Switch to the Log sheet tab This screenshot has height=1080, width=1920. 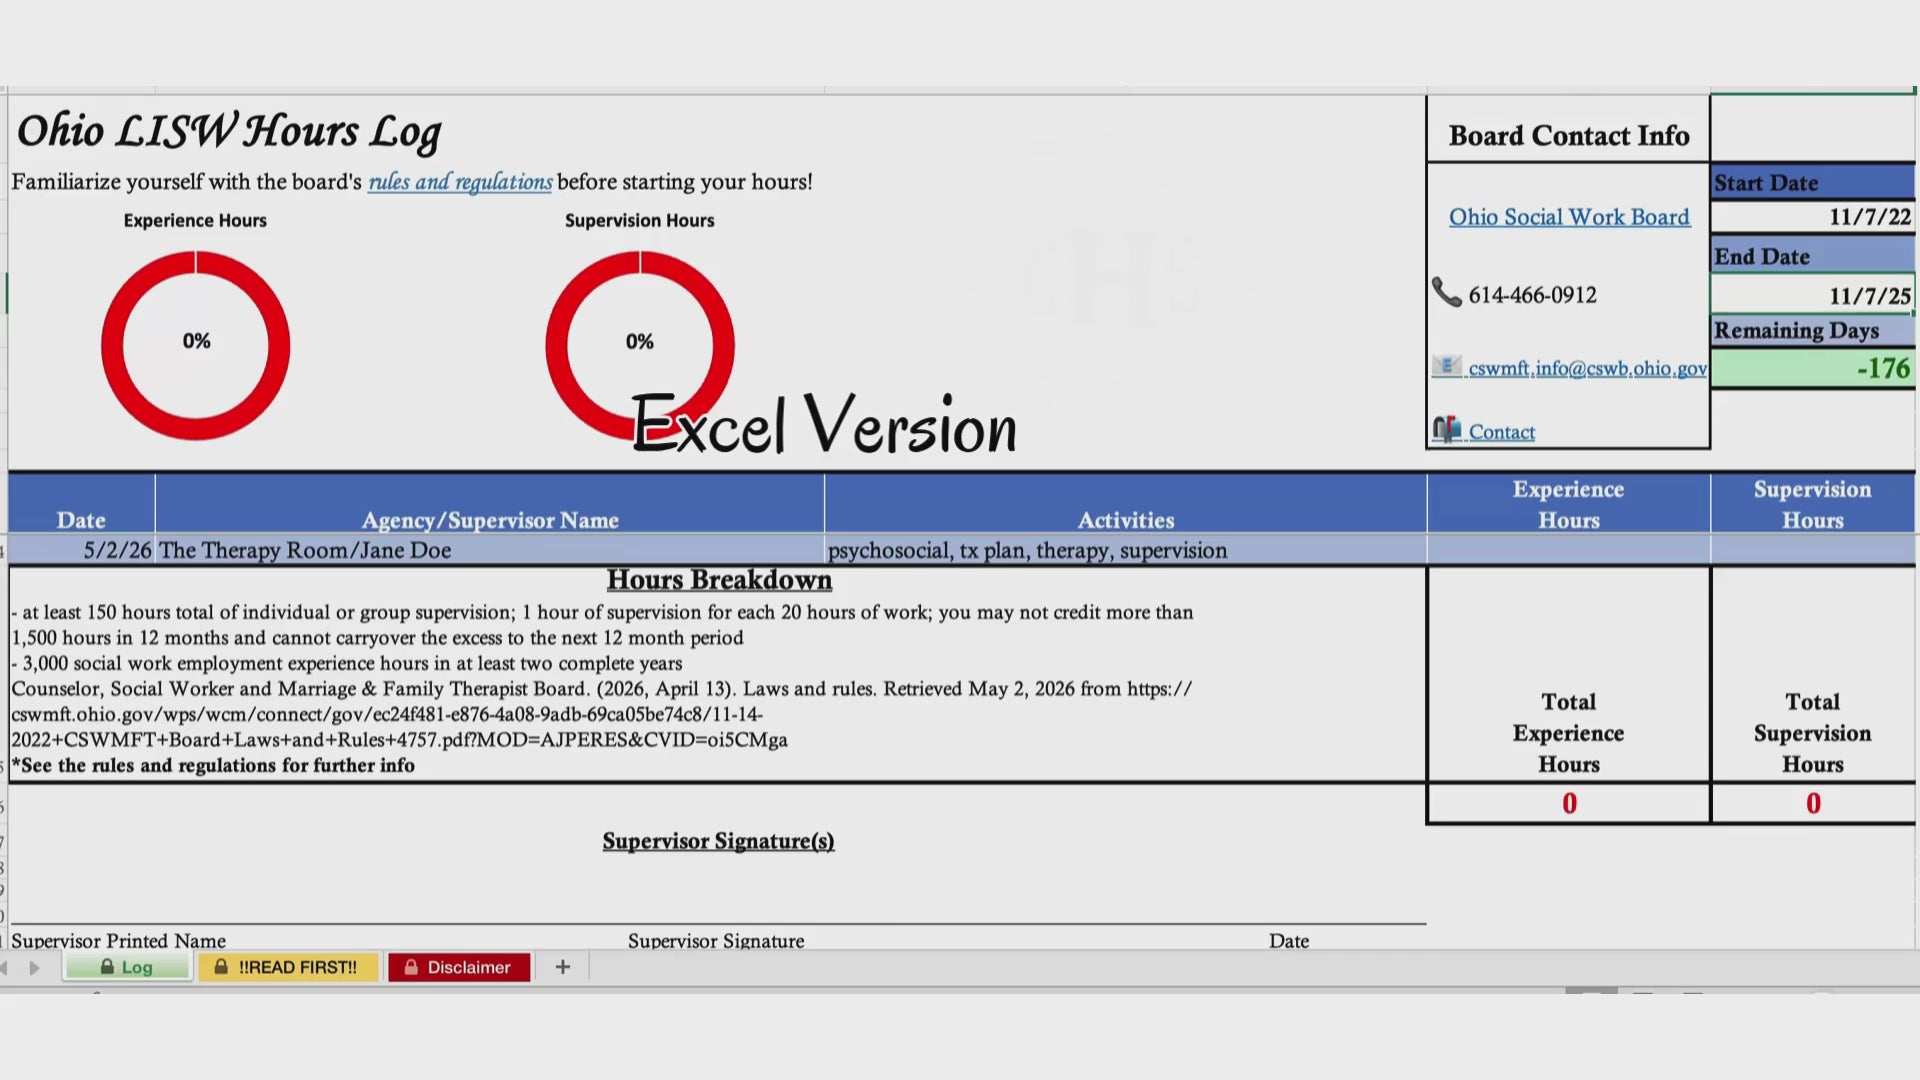128,967
